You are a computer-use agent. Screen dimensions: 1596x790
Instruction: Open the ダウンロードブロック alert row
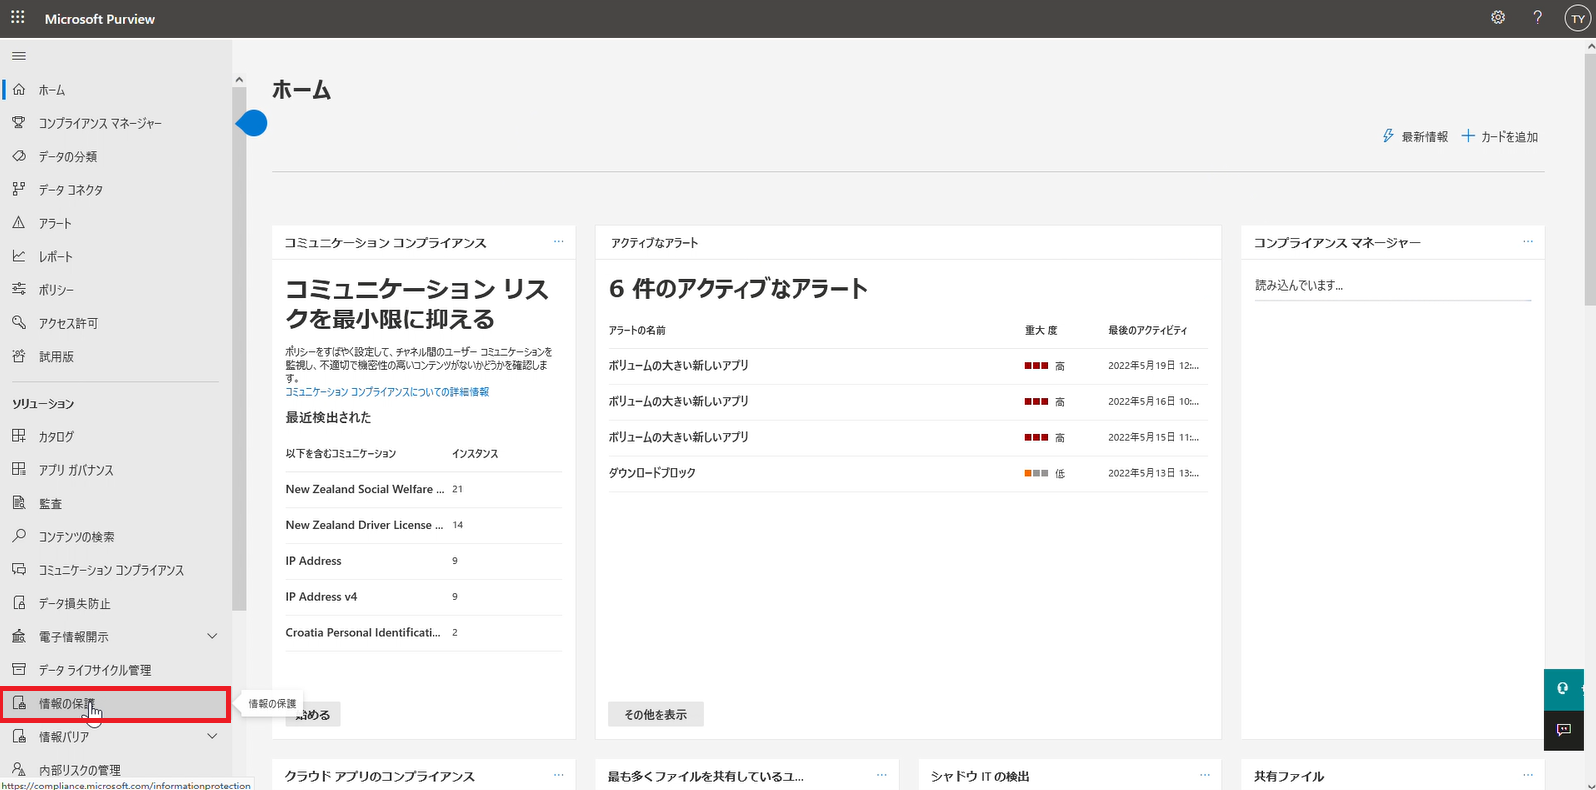(x=908, y=473)
